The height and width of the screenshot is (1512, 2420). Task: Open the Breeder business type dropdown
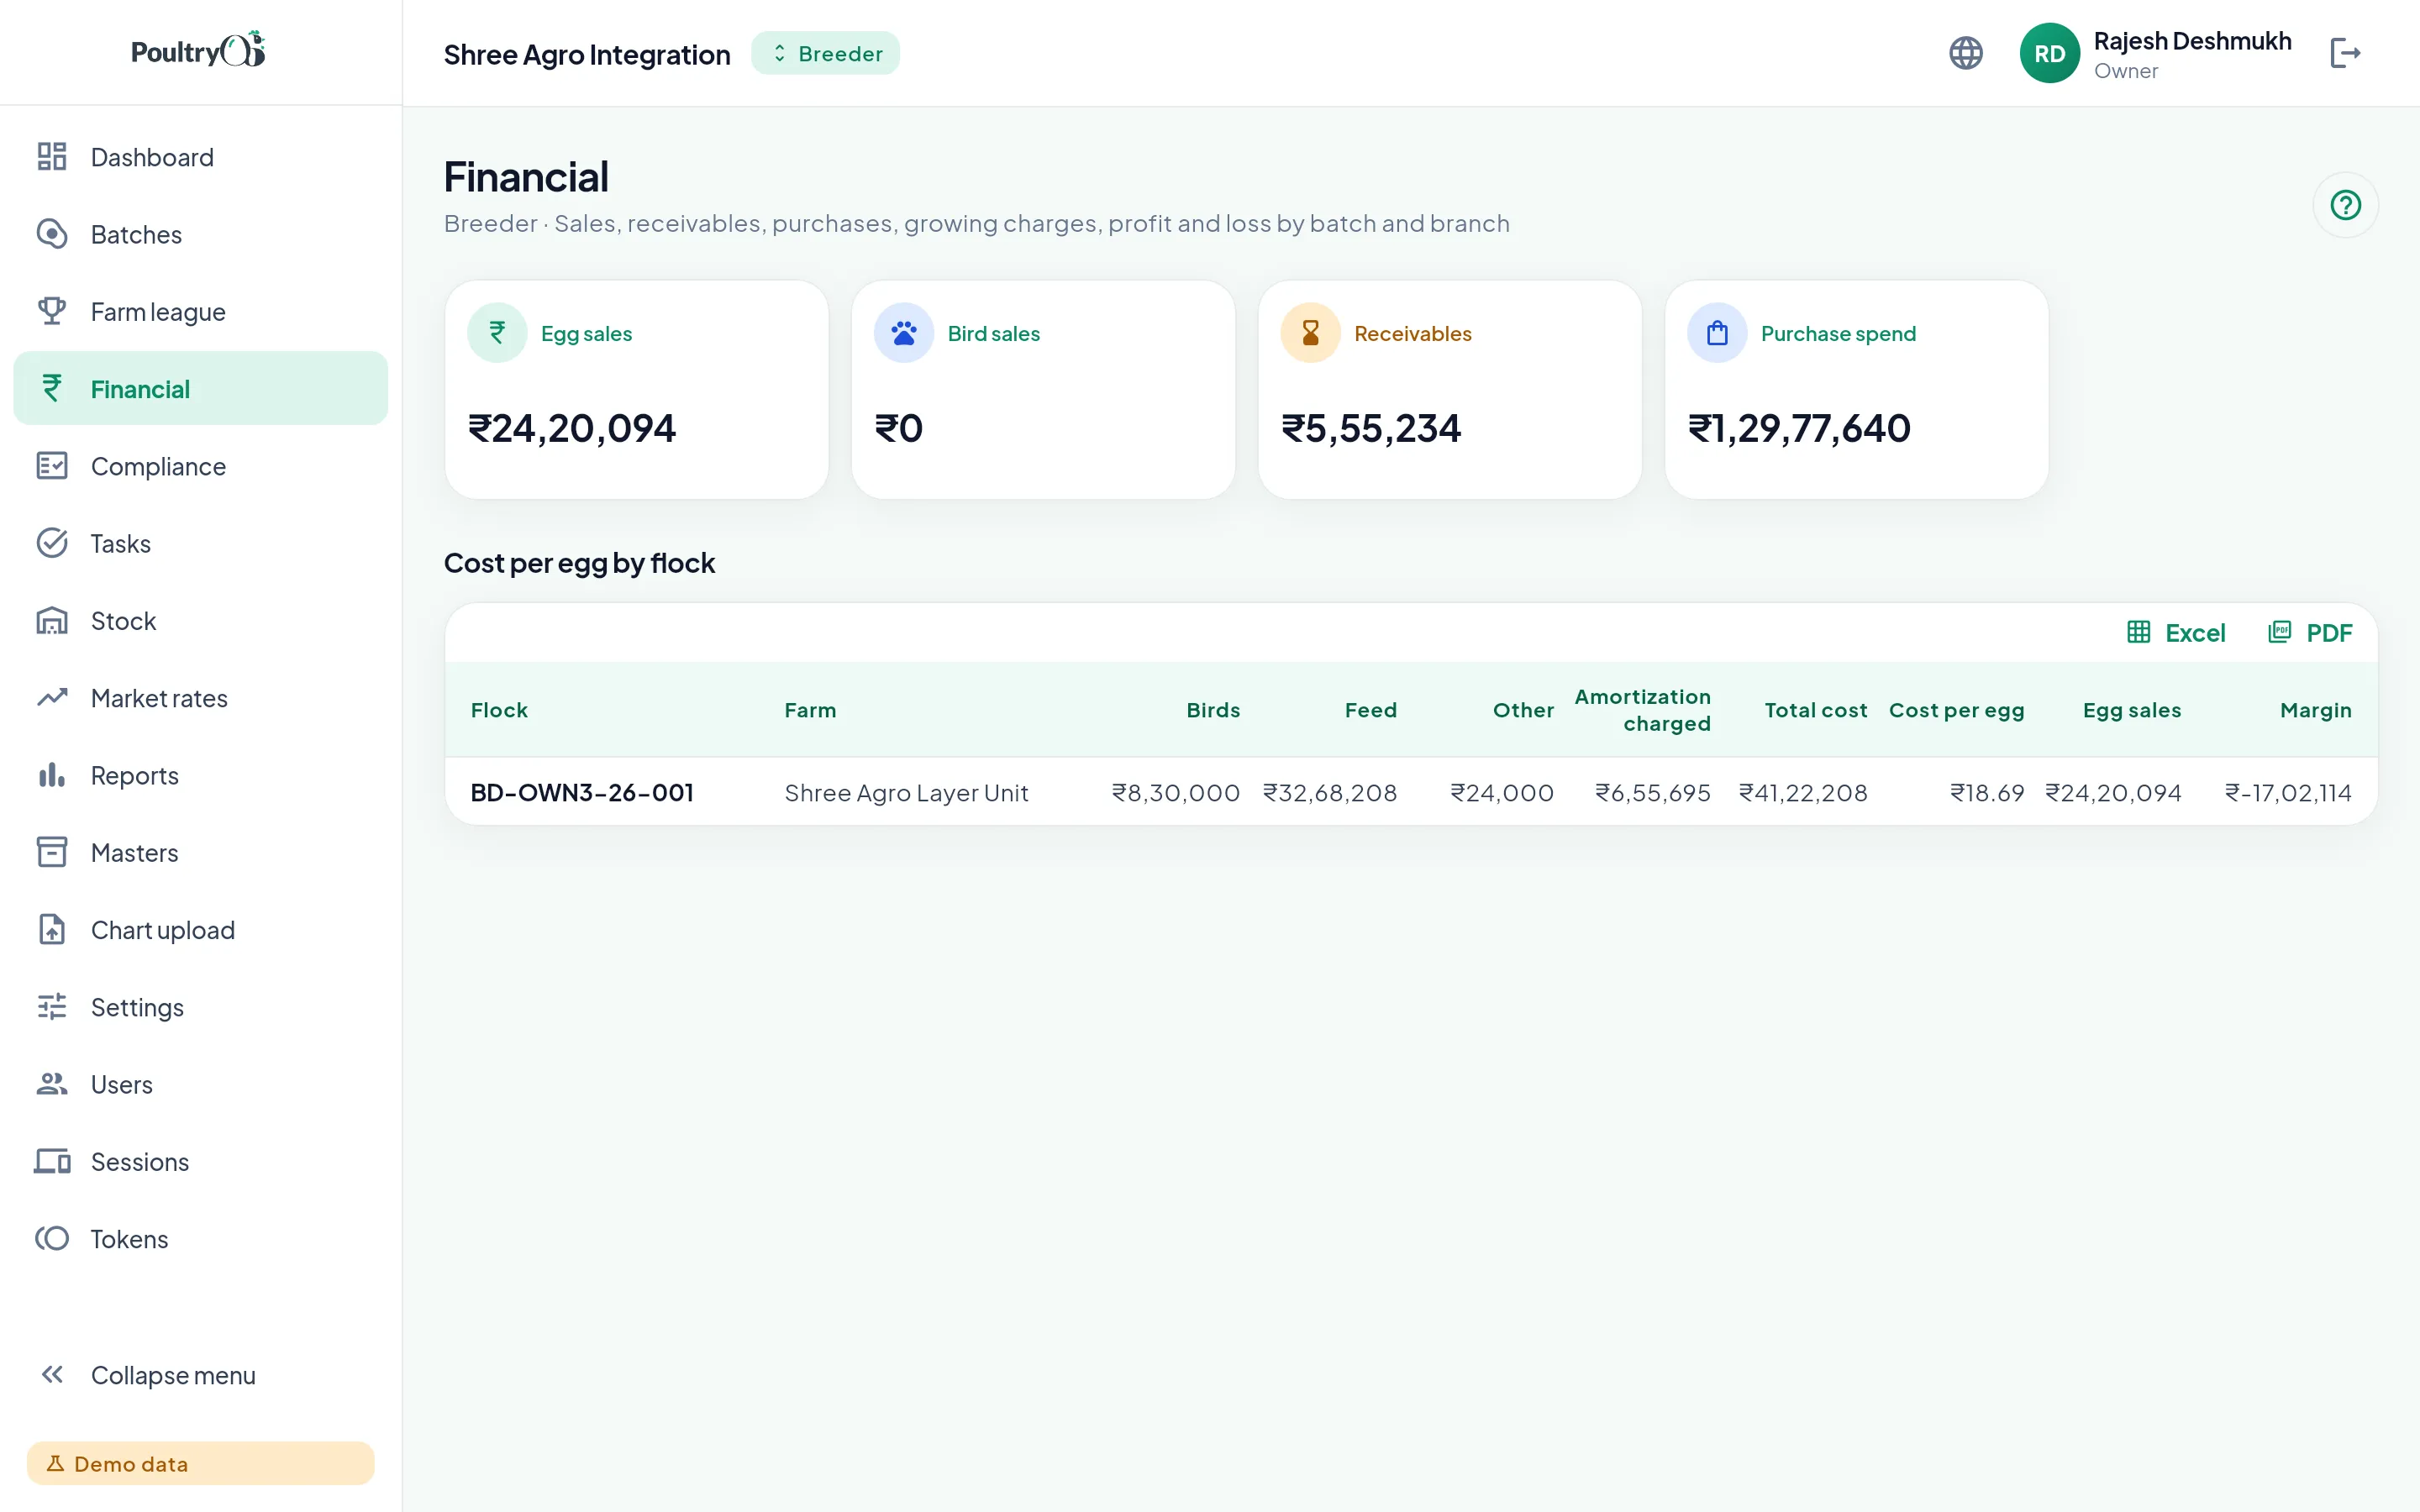[825, 54]
